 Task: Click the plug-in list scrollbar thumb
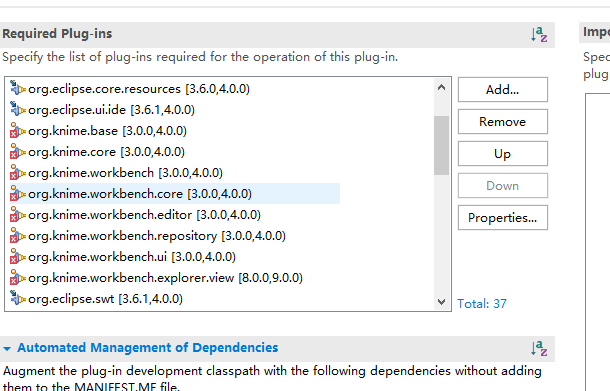pos(441,146)
